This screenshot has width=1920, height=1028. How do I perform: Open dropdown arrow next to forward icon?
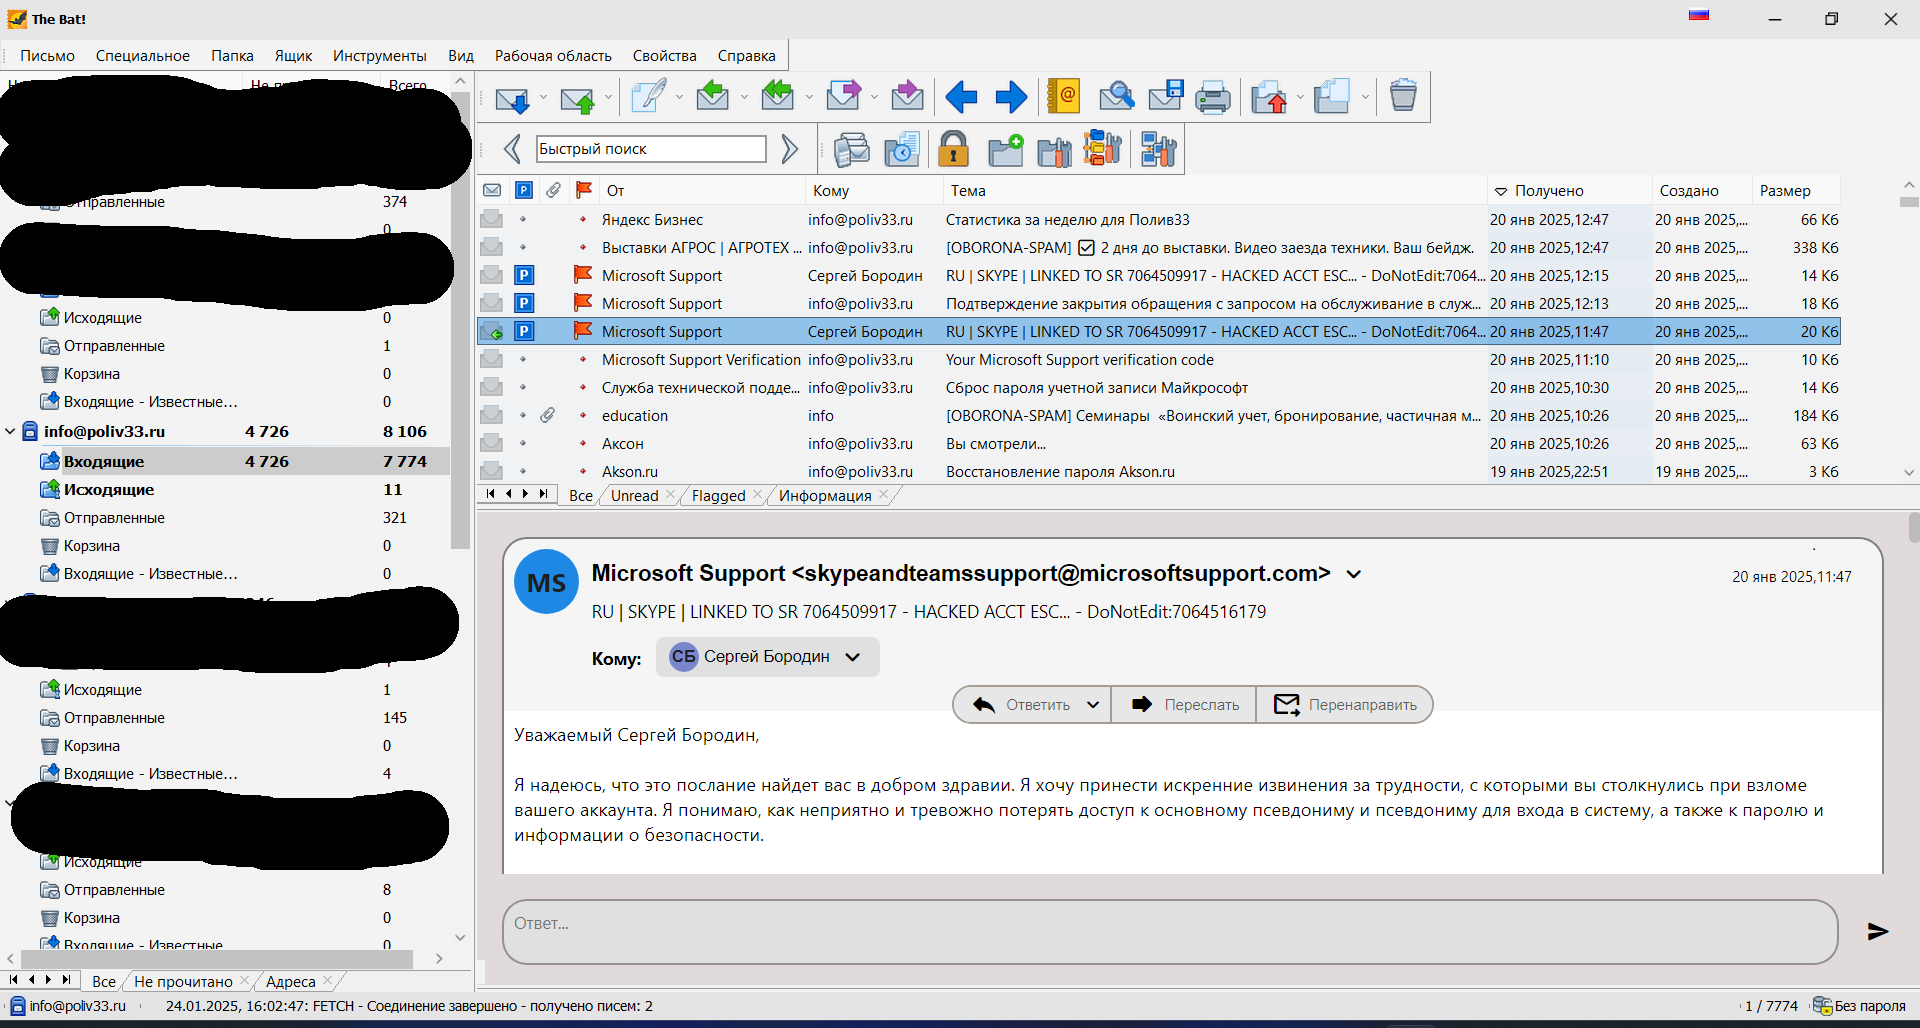[x=874, y=98]
